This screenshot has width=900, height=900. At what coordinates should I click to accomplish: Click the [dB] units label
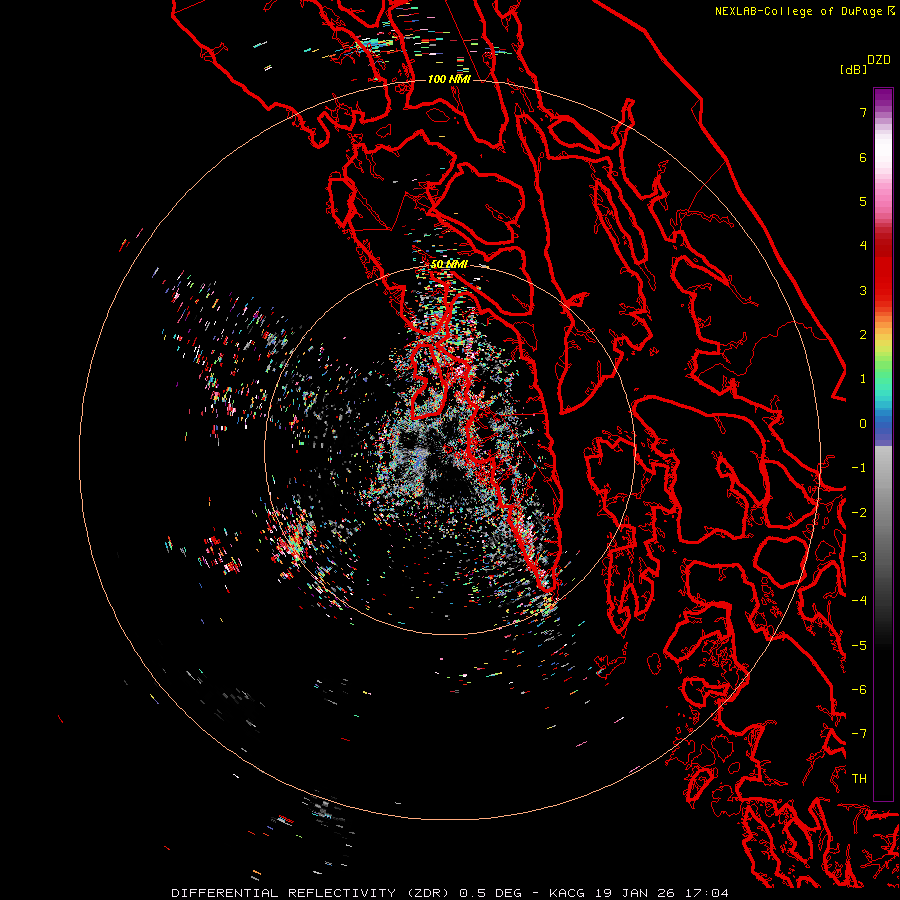click(854, 69)
